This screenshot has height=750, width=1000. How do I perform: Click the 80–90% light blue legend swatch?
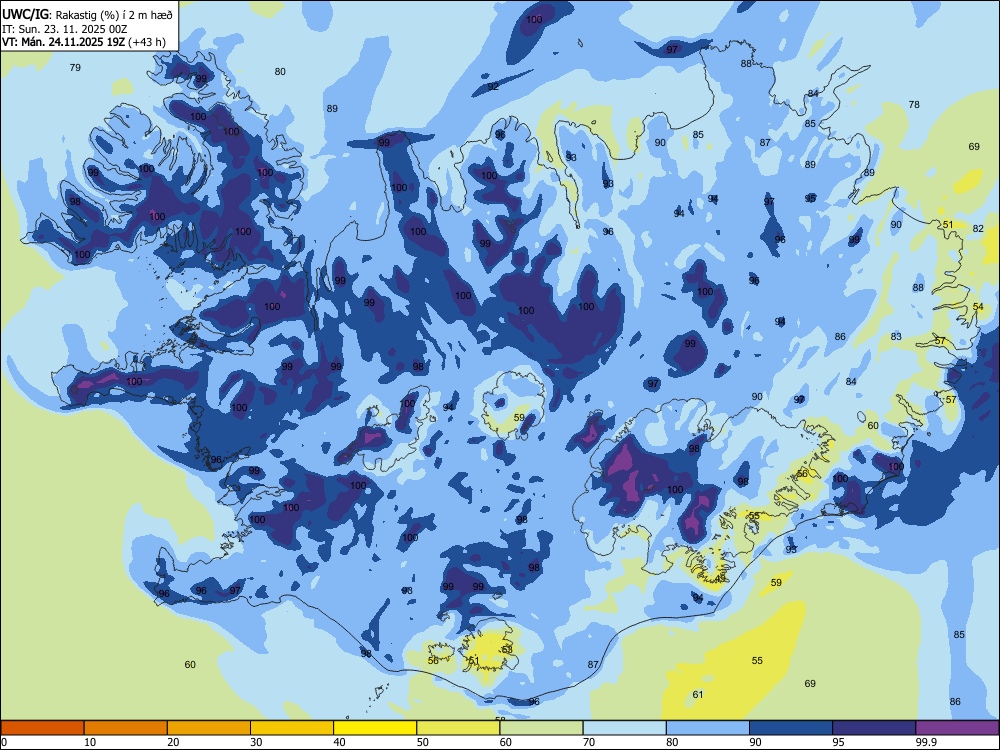(x=708, y=728)
